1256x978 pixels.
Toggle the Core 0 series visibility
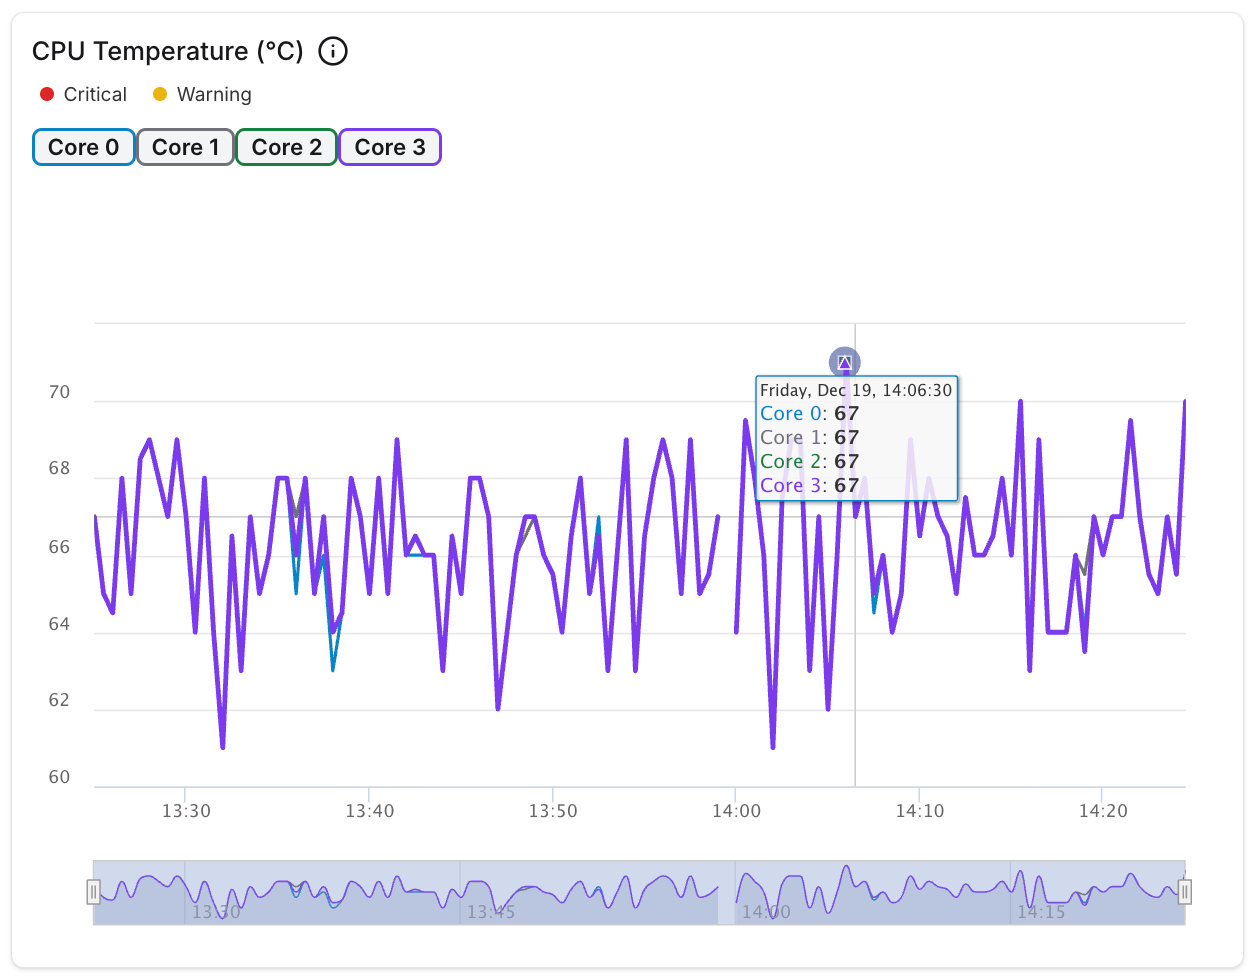pos(84,147)
